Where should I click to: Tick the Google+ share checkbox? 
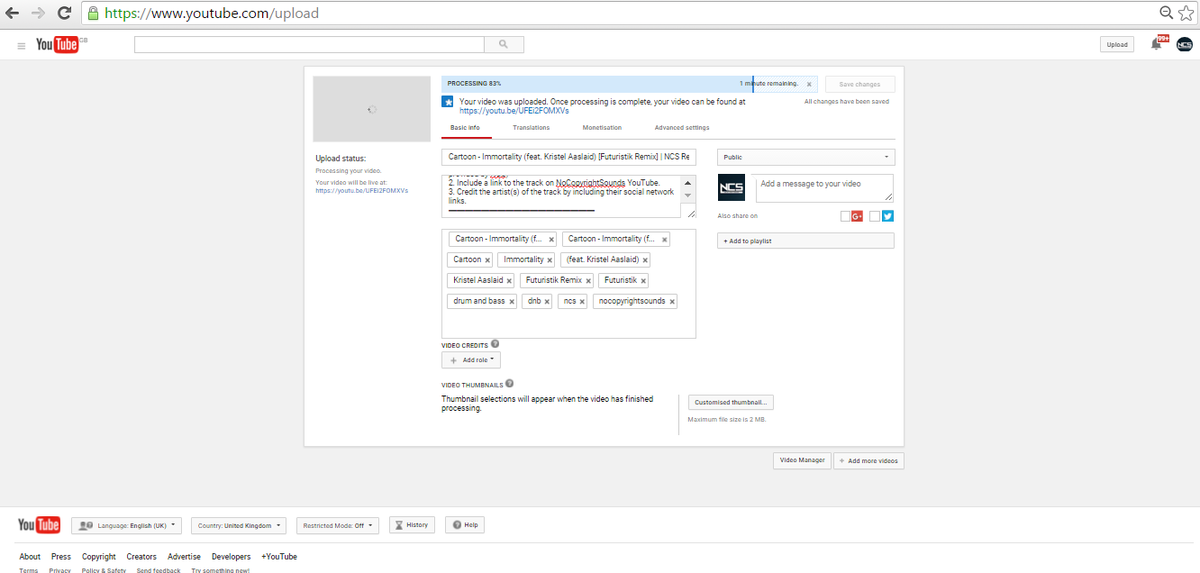pos(845,216)
